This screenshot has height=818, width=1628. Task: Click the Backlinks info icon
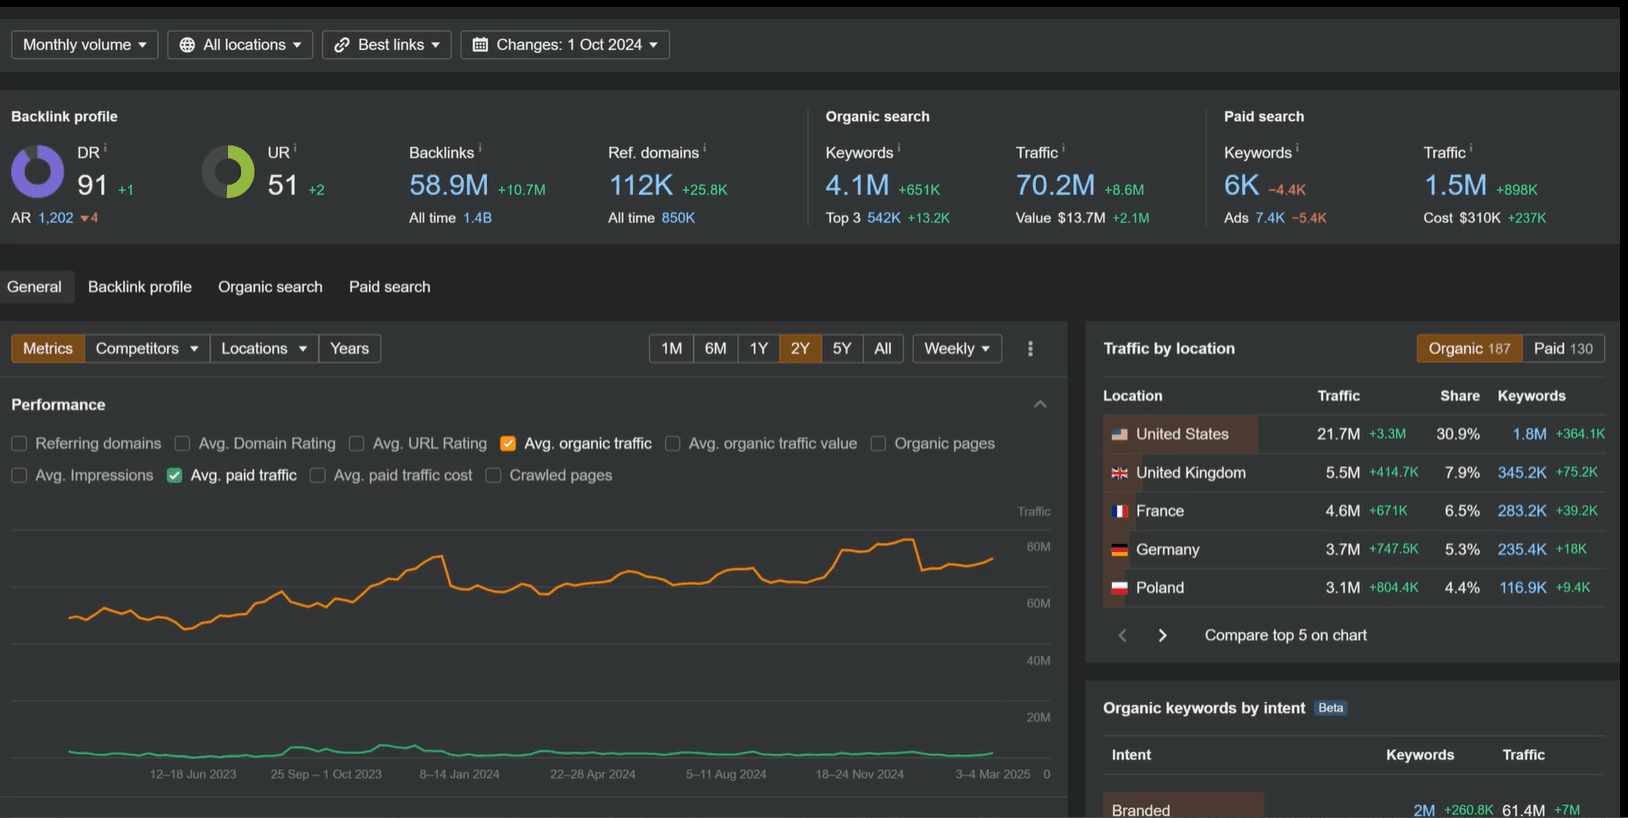click(x=480, y=148)
